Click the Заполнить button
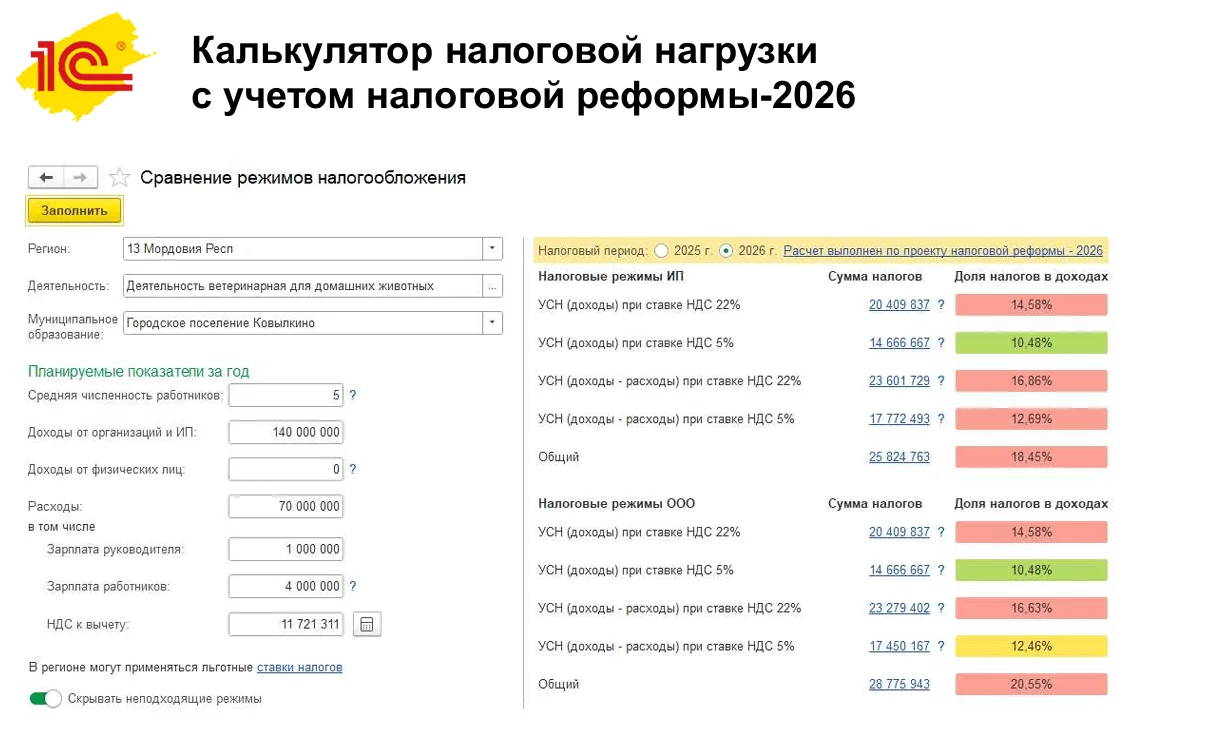The height and width of the screenshot is (749, 1220). (74, 211)
